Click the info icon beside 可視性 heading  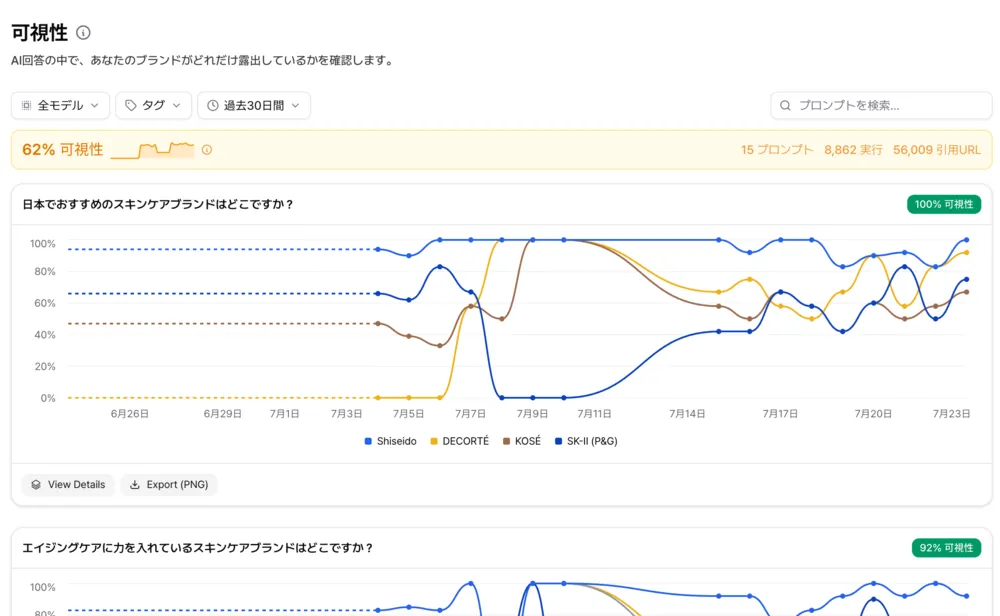pos(83,33)
